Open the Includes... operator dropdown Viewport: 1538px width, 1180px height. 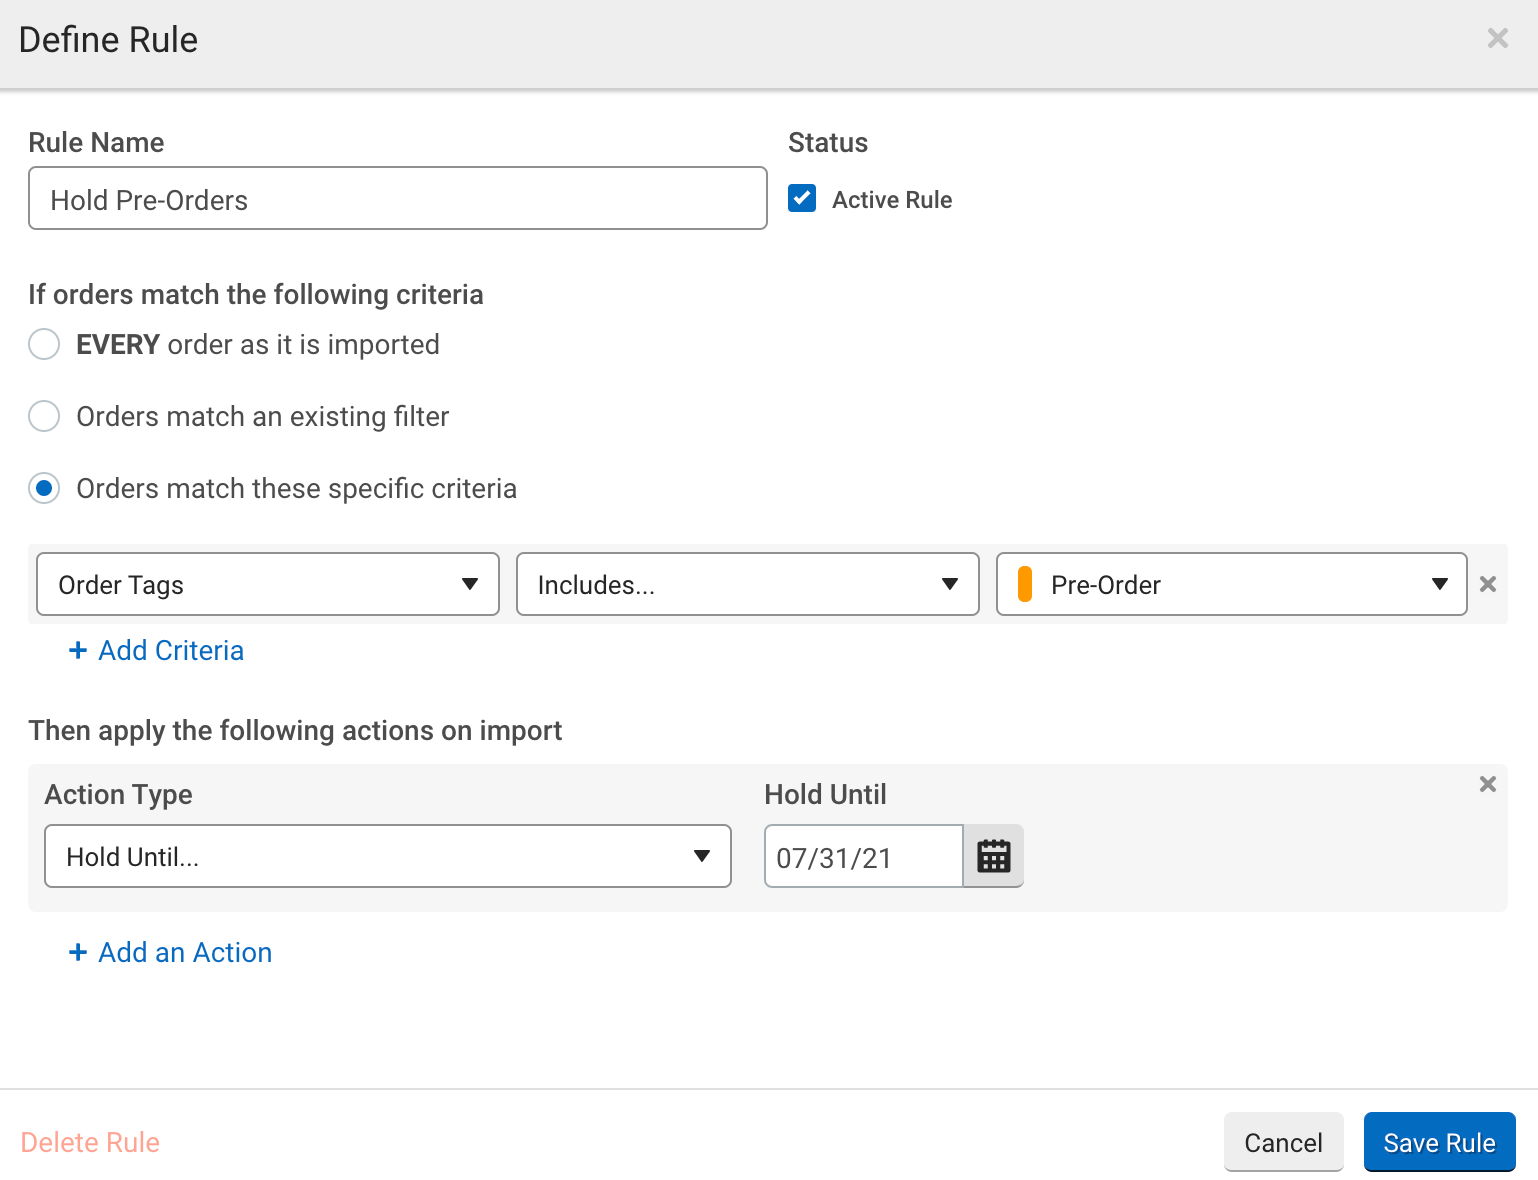(x=748, y=584)
